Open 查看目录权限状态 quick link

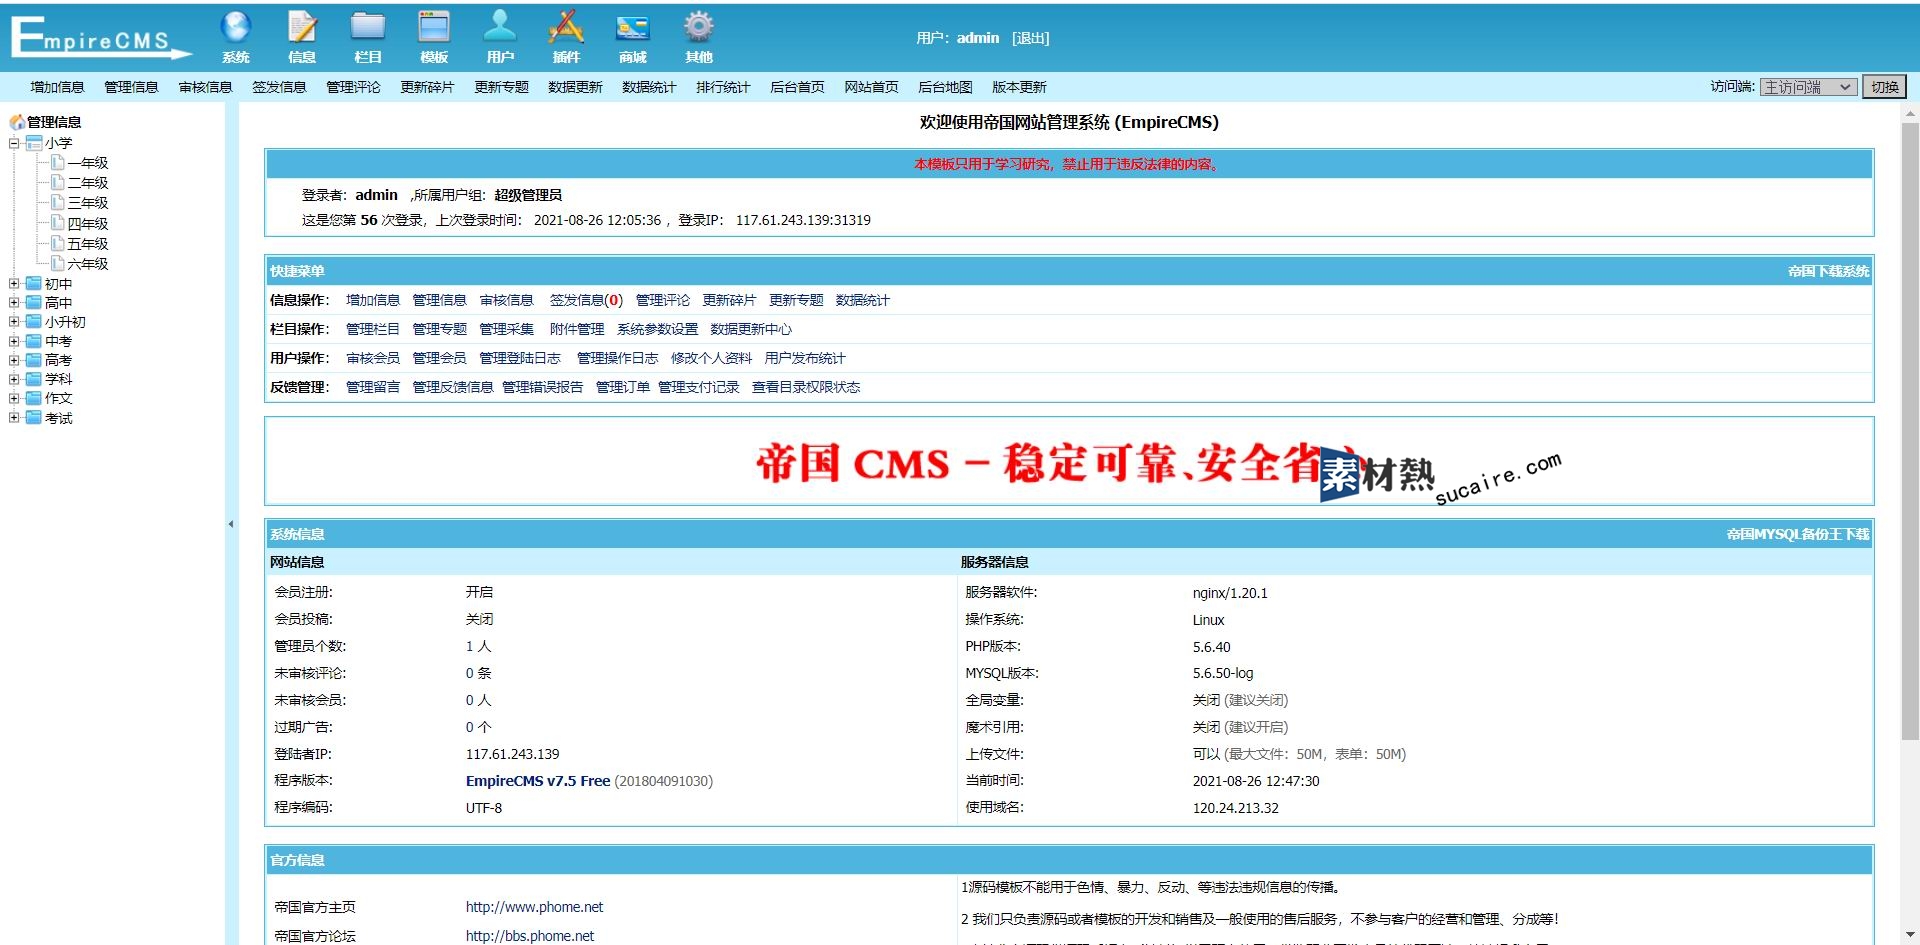pos(806,387)
